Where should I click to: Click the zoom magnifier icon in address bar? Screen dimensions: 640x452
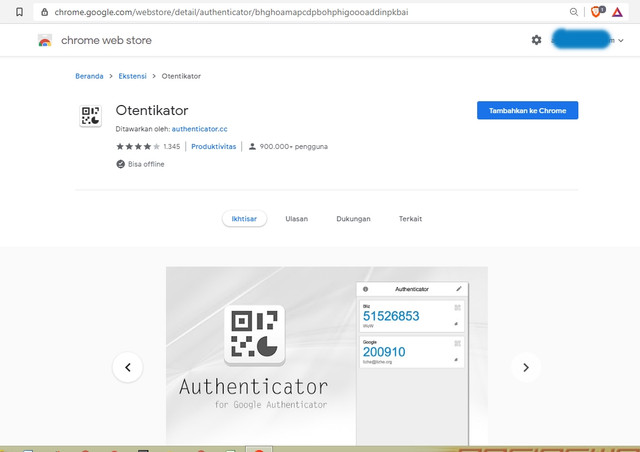point(573,12)
